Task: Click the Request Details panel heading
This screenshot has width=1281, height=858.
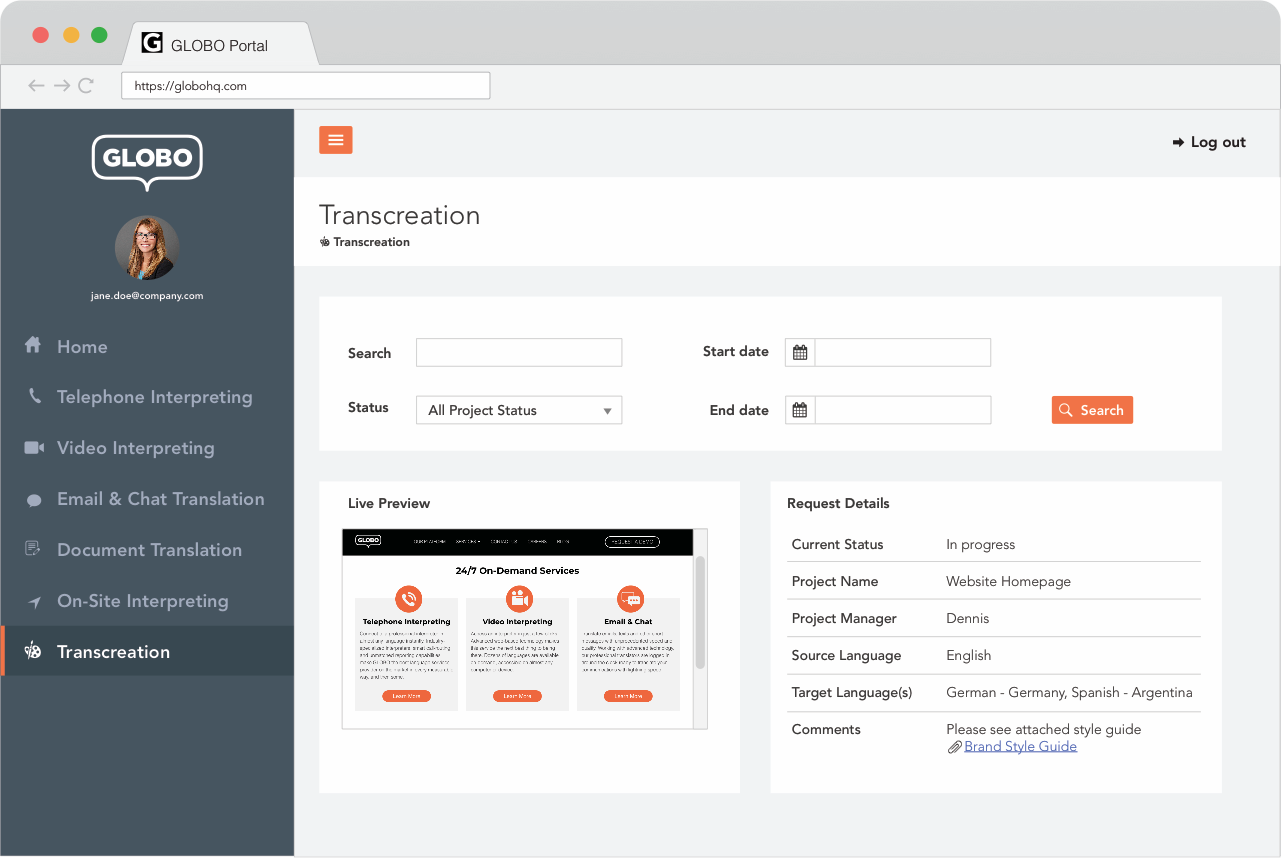Action: 838,504
